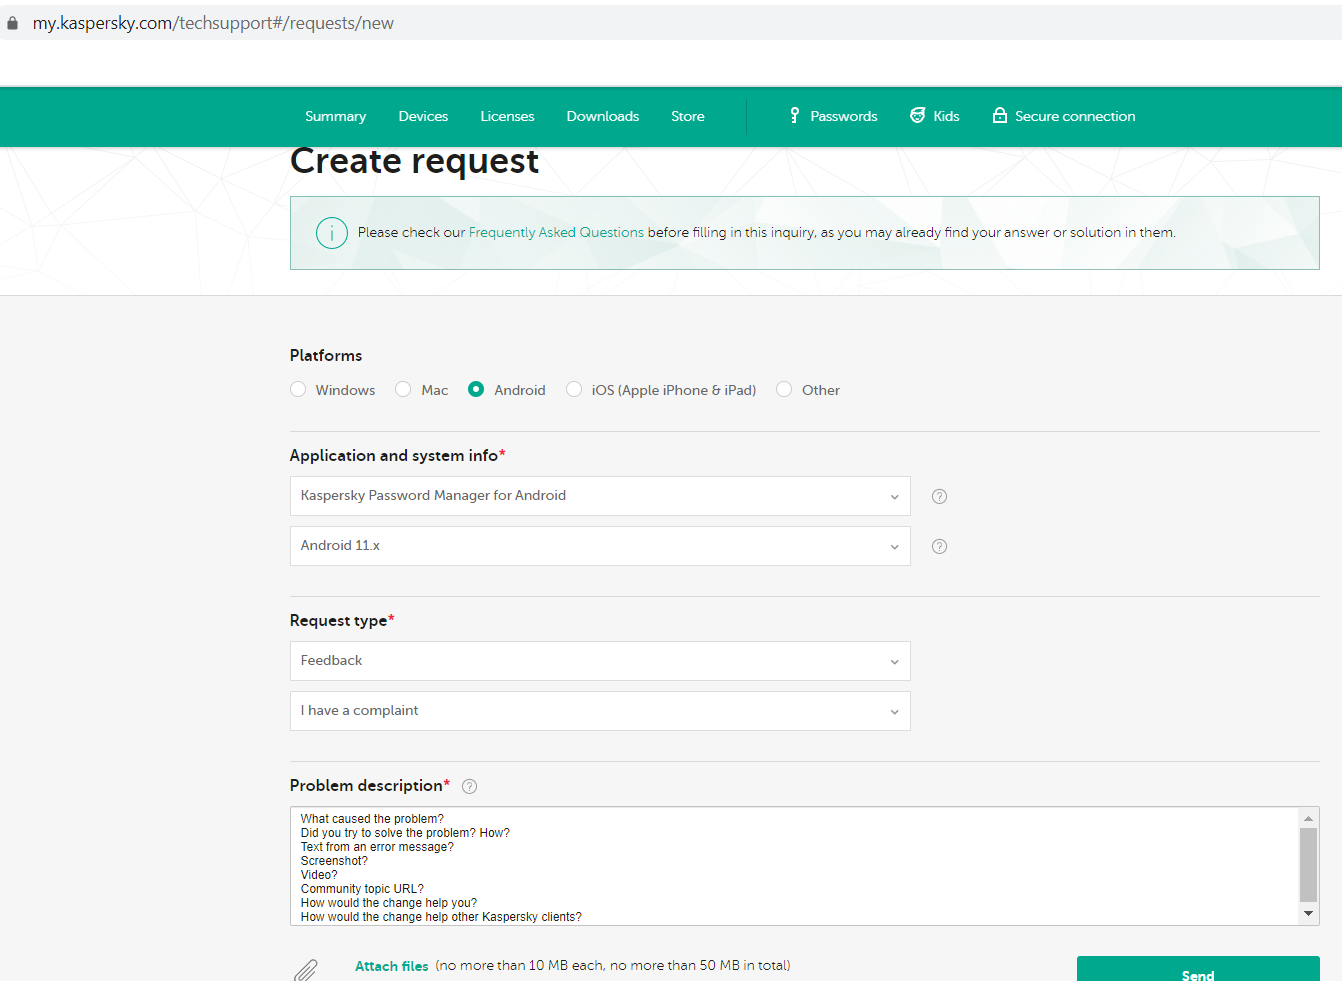This screenshot has height=981, width=1342.
Task: Click the info circle icon in FAQ banner
Action: pyautogui.click(x=332, y=233)
